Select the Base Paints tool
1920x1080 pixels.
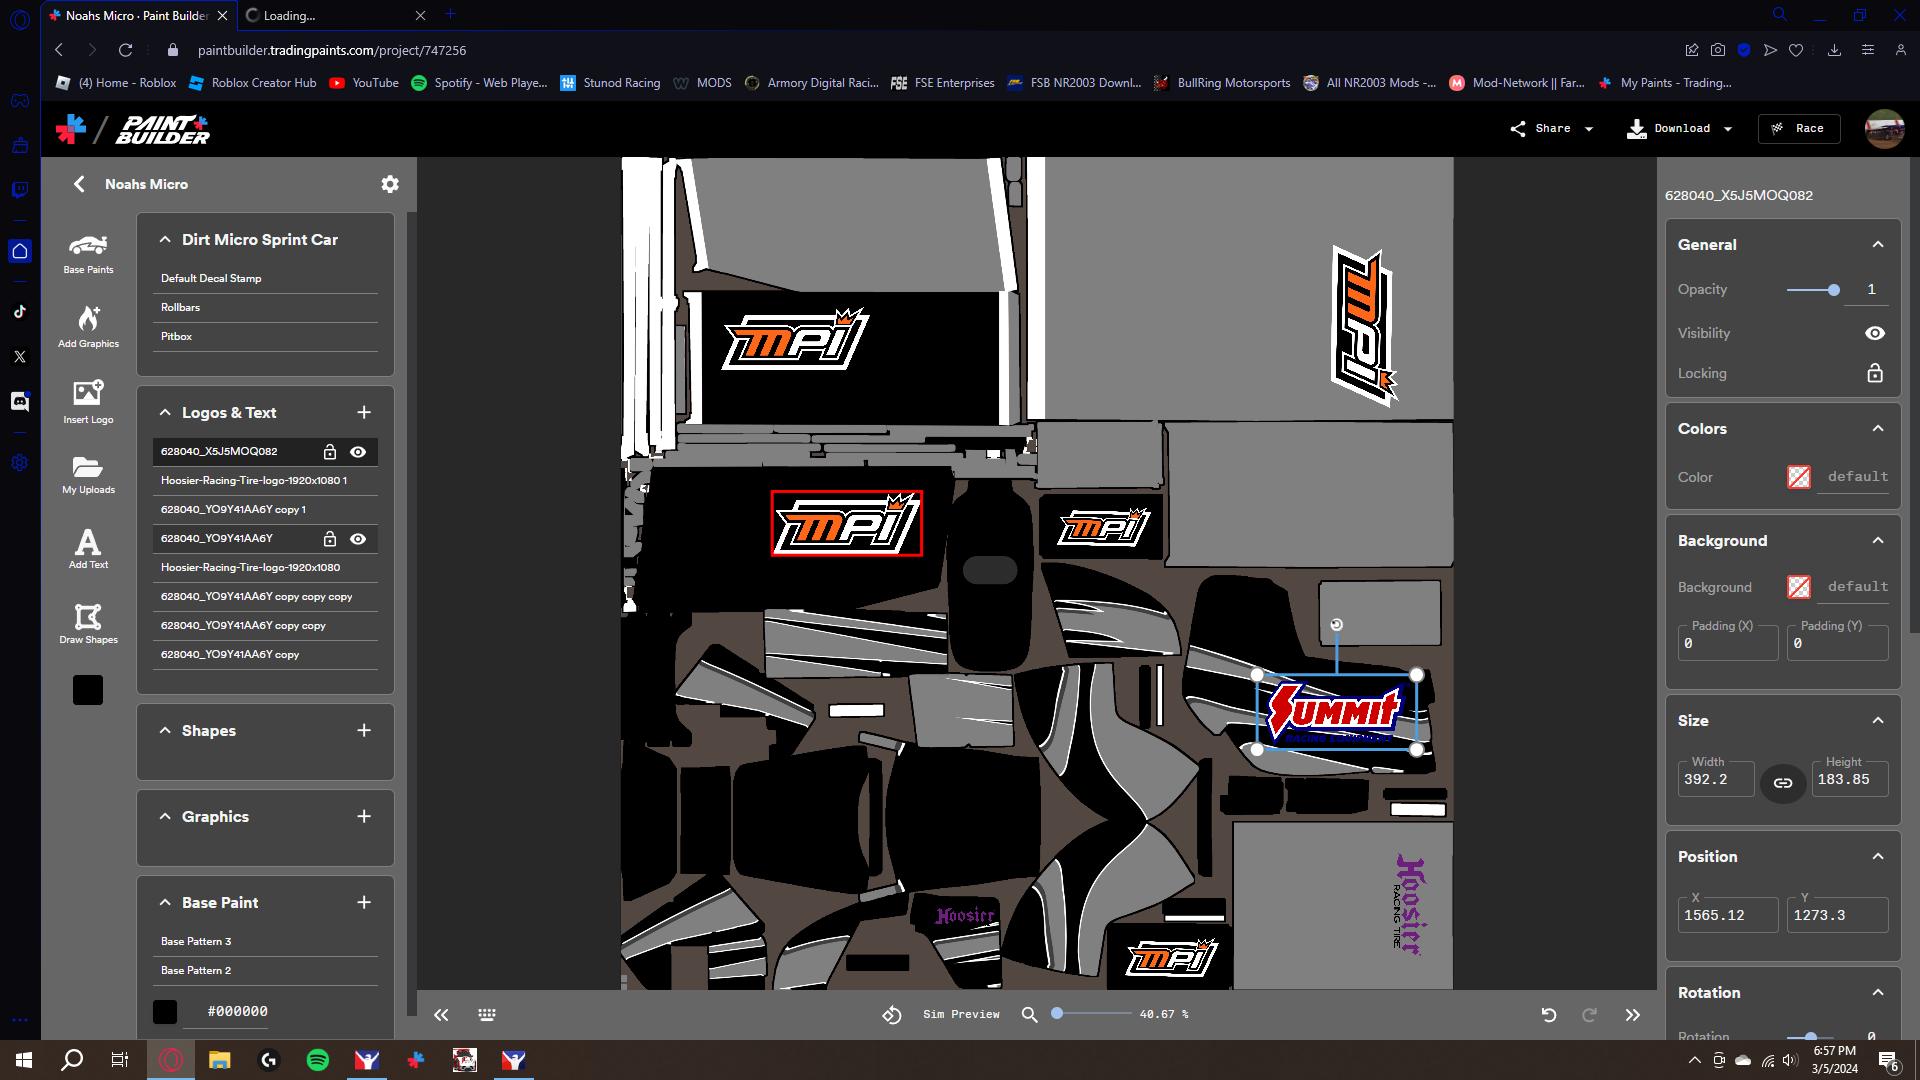88,253
